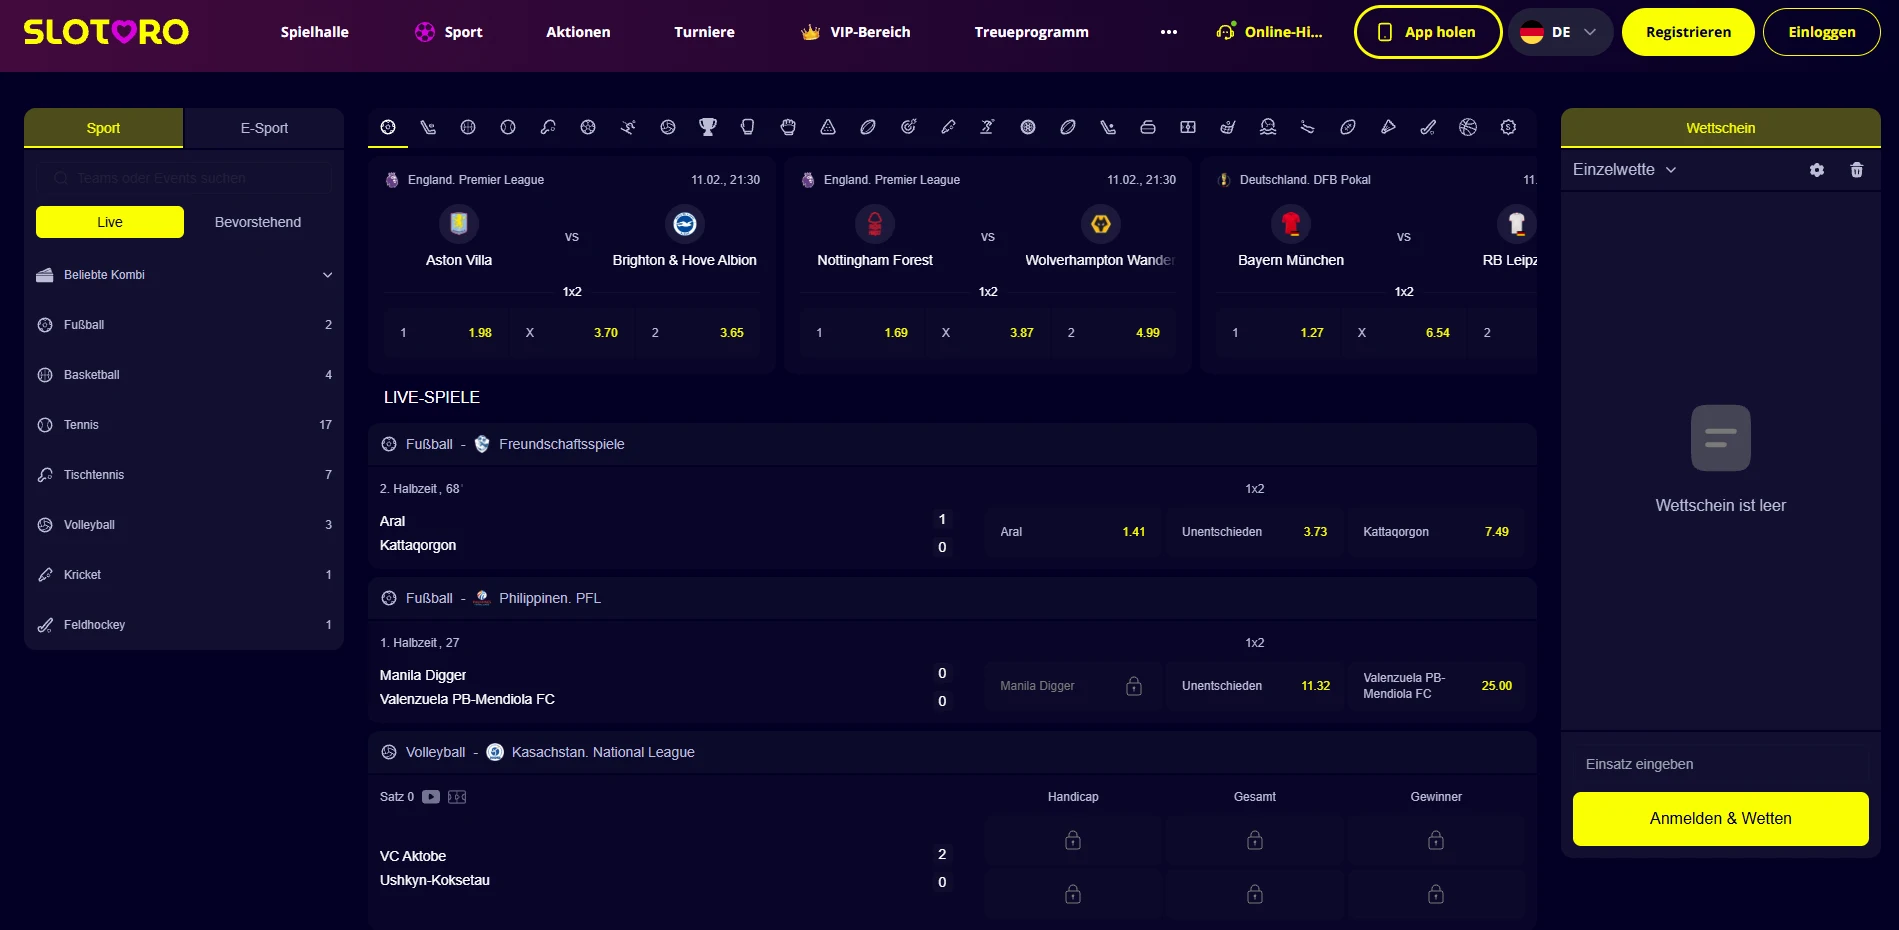Open the billiards sport via the snooker icon

(x=828, y=127)
